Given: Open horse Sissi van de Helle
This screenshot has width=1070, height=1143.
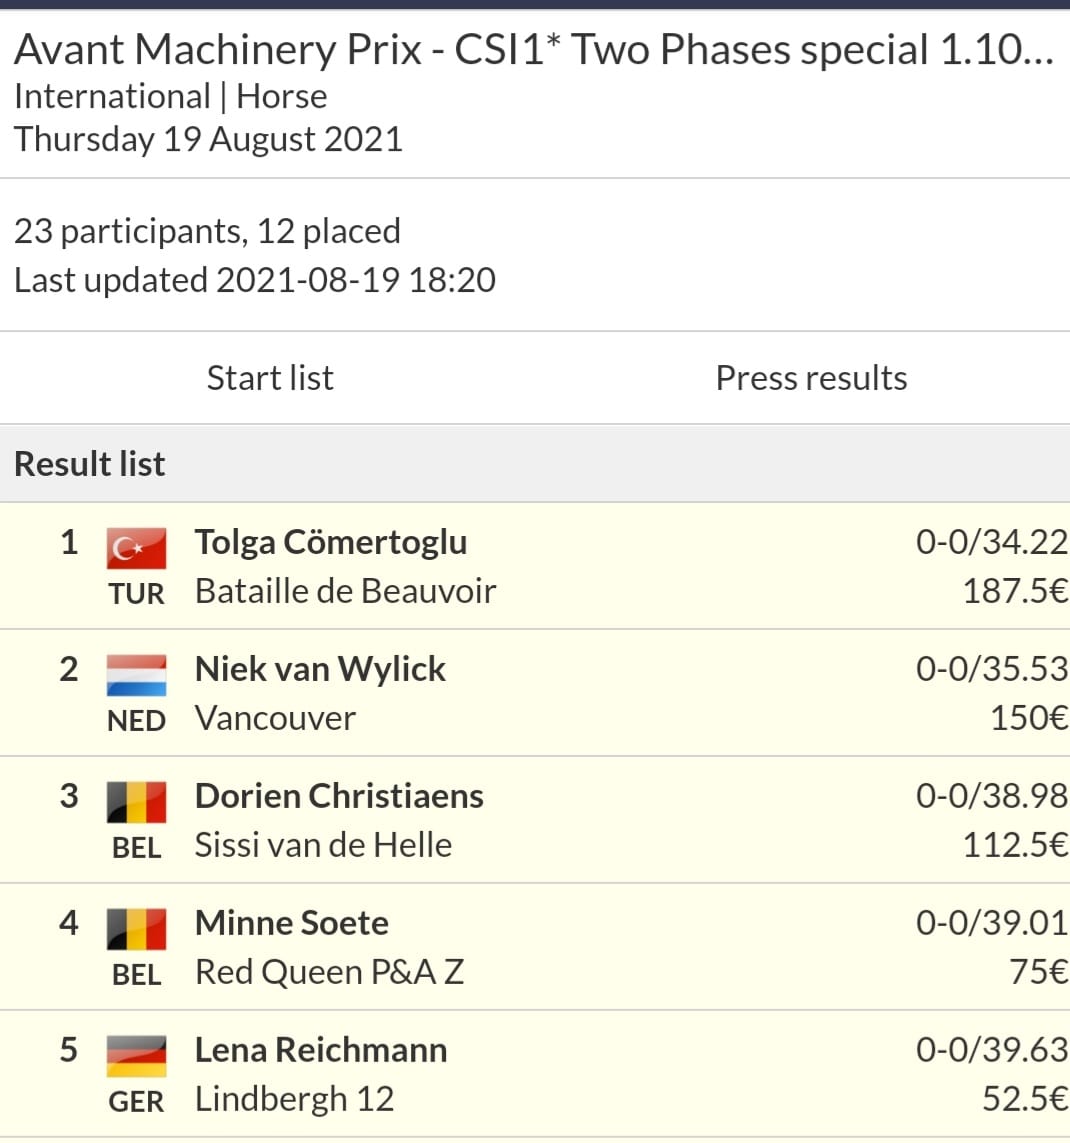Looking at the screenshot, I should [x=323, y=846].
